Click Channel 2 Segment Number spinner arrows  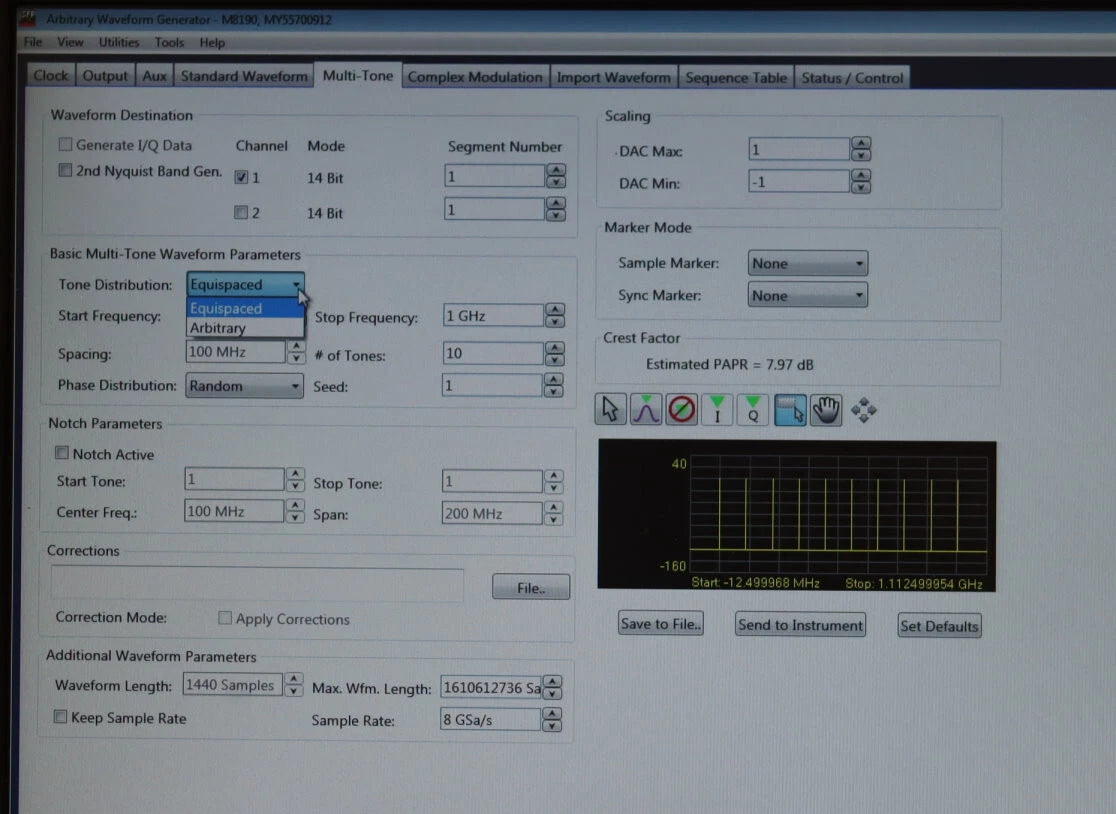(555, 209)
